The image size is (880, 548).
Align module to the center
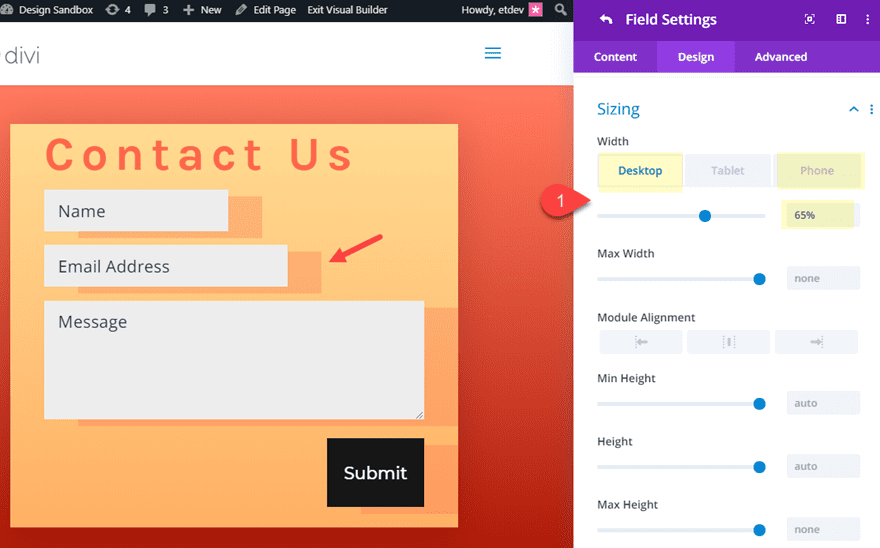click(x=728, y=342)
